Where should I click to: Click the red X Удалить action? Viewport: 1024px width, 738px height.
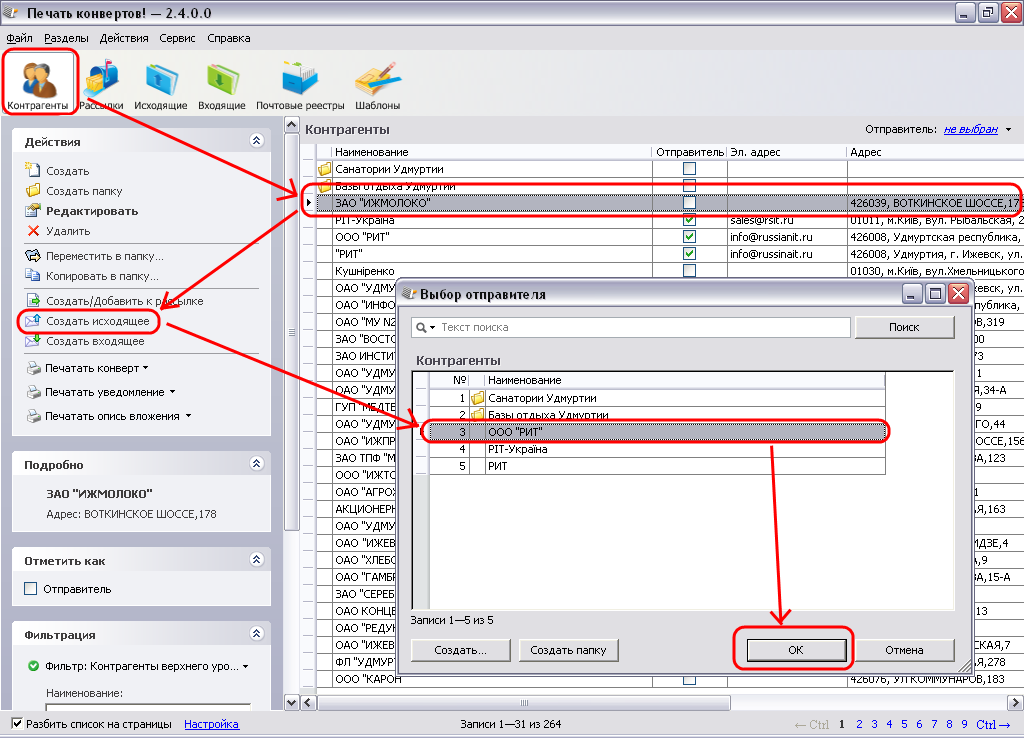click(x=67, y=231)
